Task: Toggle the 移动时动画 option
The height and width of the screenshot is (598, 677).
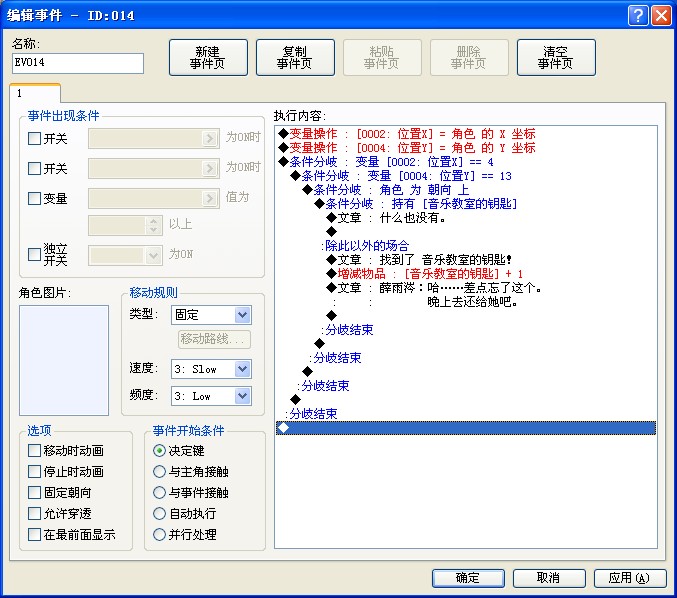Action: tap(34, 451)
